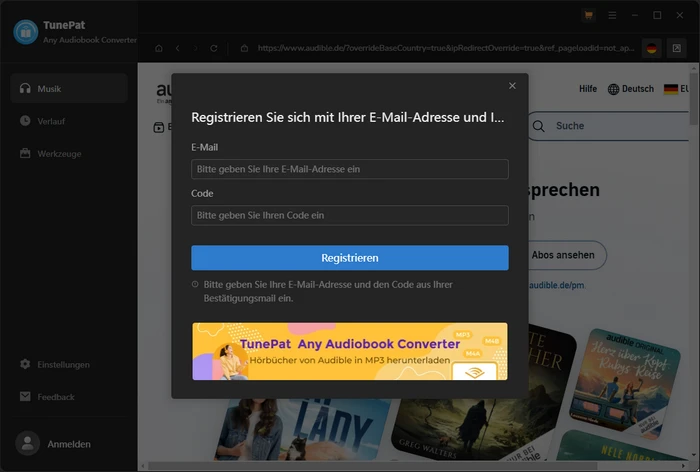Maximize the TunePat window

tap(657, 15)
